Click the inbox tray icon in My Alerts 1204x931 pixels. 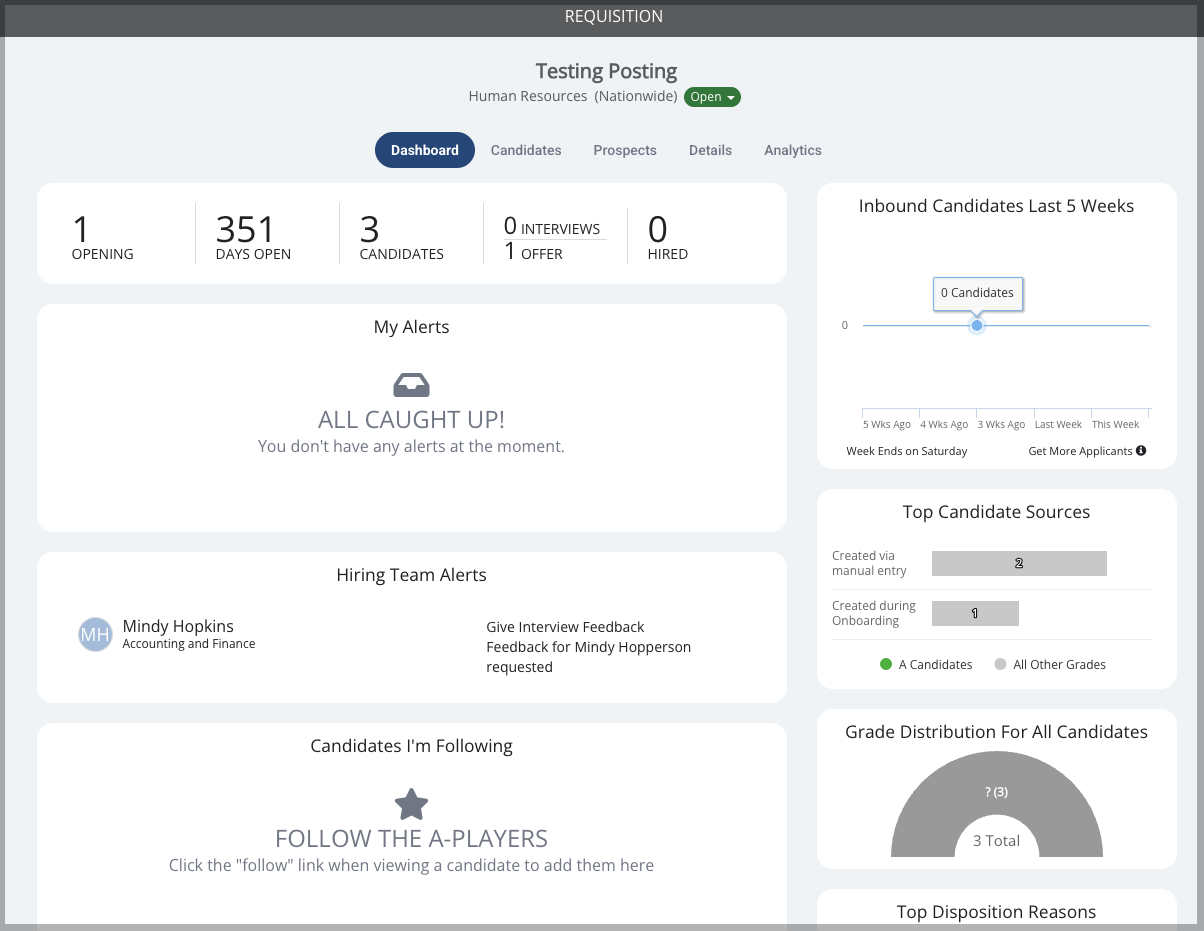tap(412, 385)
